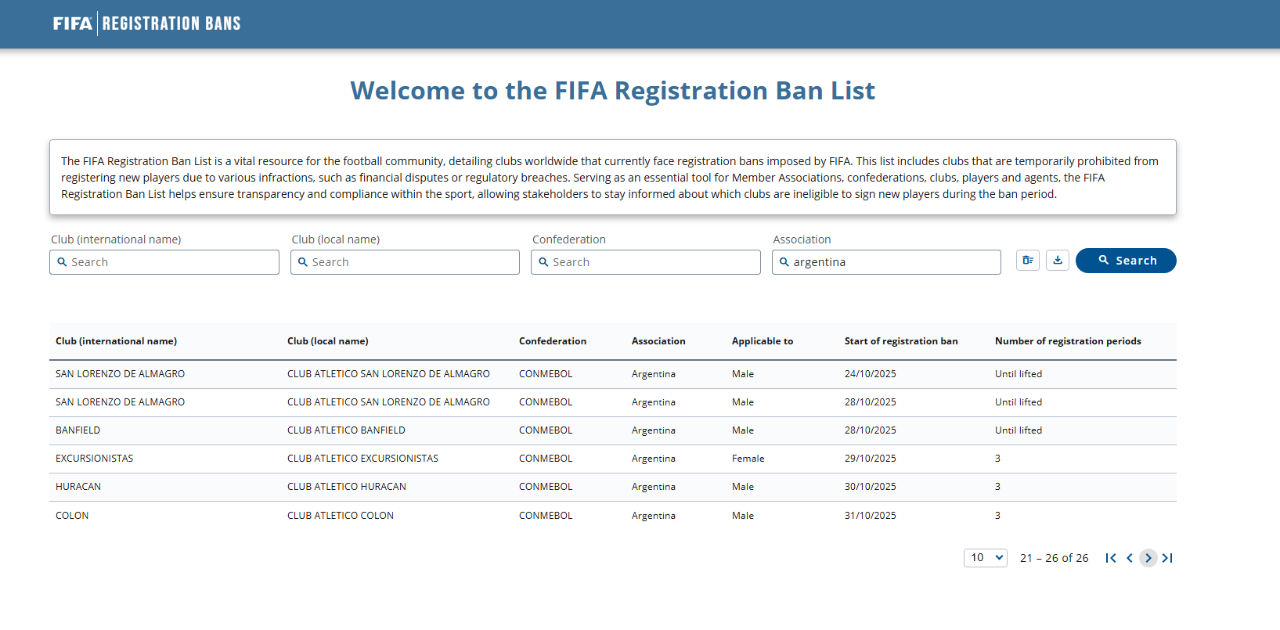Click the Applicable to column header
Image resolution: width=1280 pixels, height=630 pixels.
[762, 341]
